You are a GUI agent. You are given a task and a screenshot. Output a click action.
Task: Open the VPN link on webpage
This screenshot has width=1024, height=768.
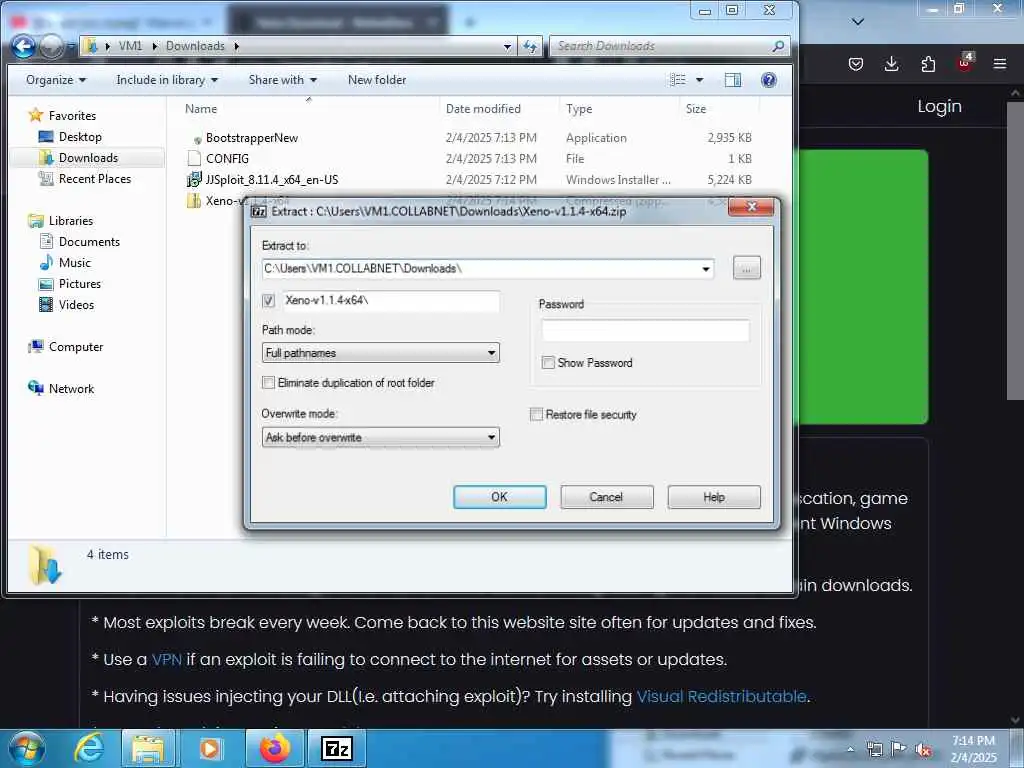[x=167, y=660]
